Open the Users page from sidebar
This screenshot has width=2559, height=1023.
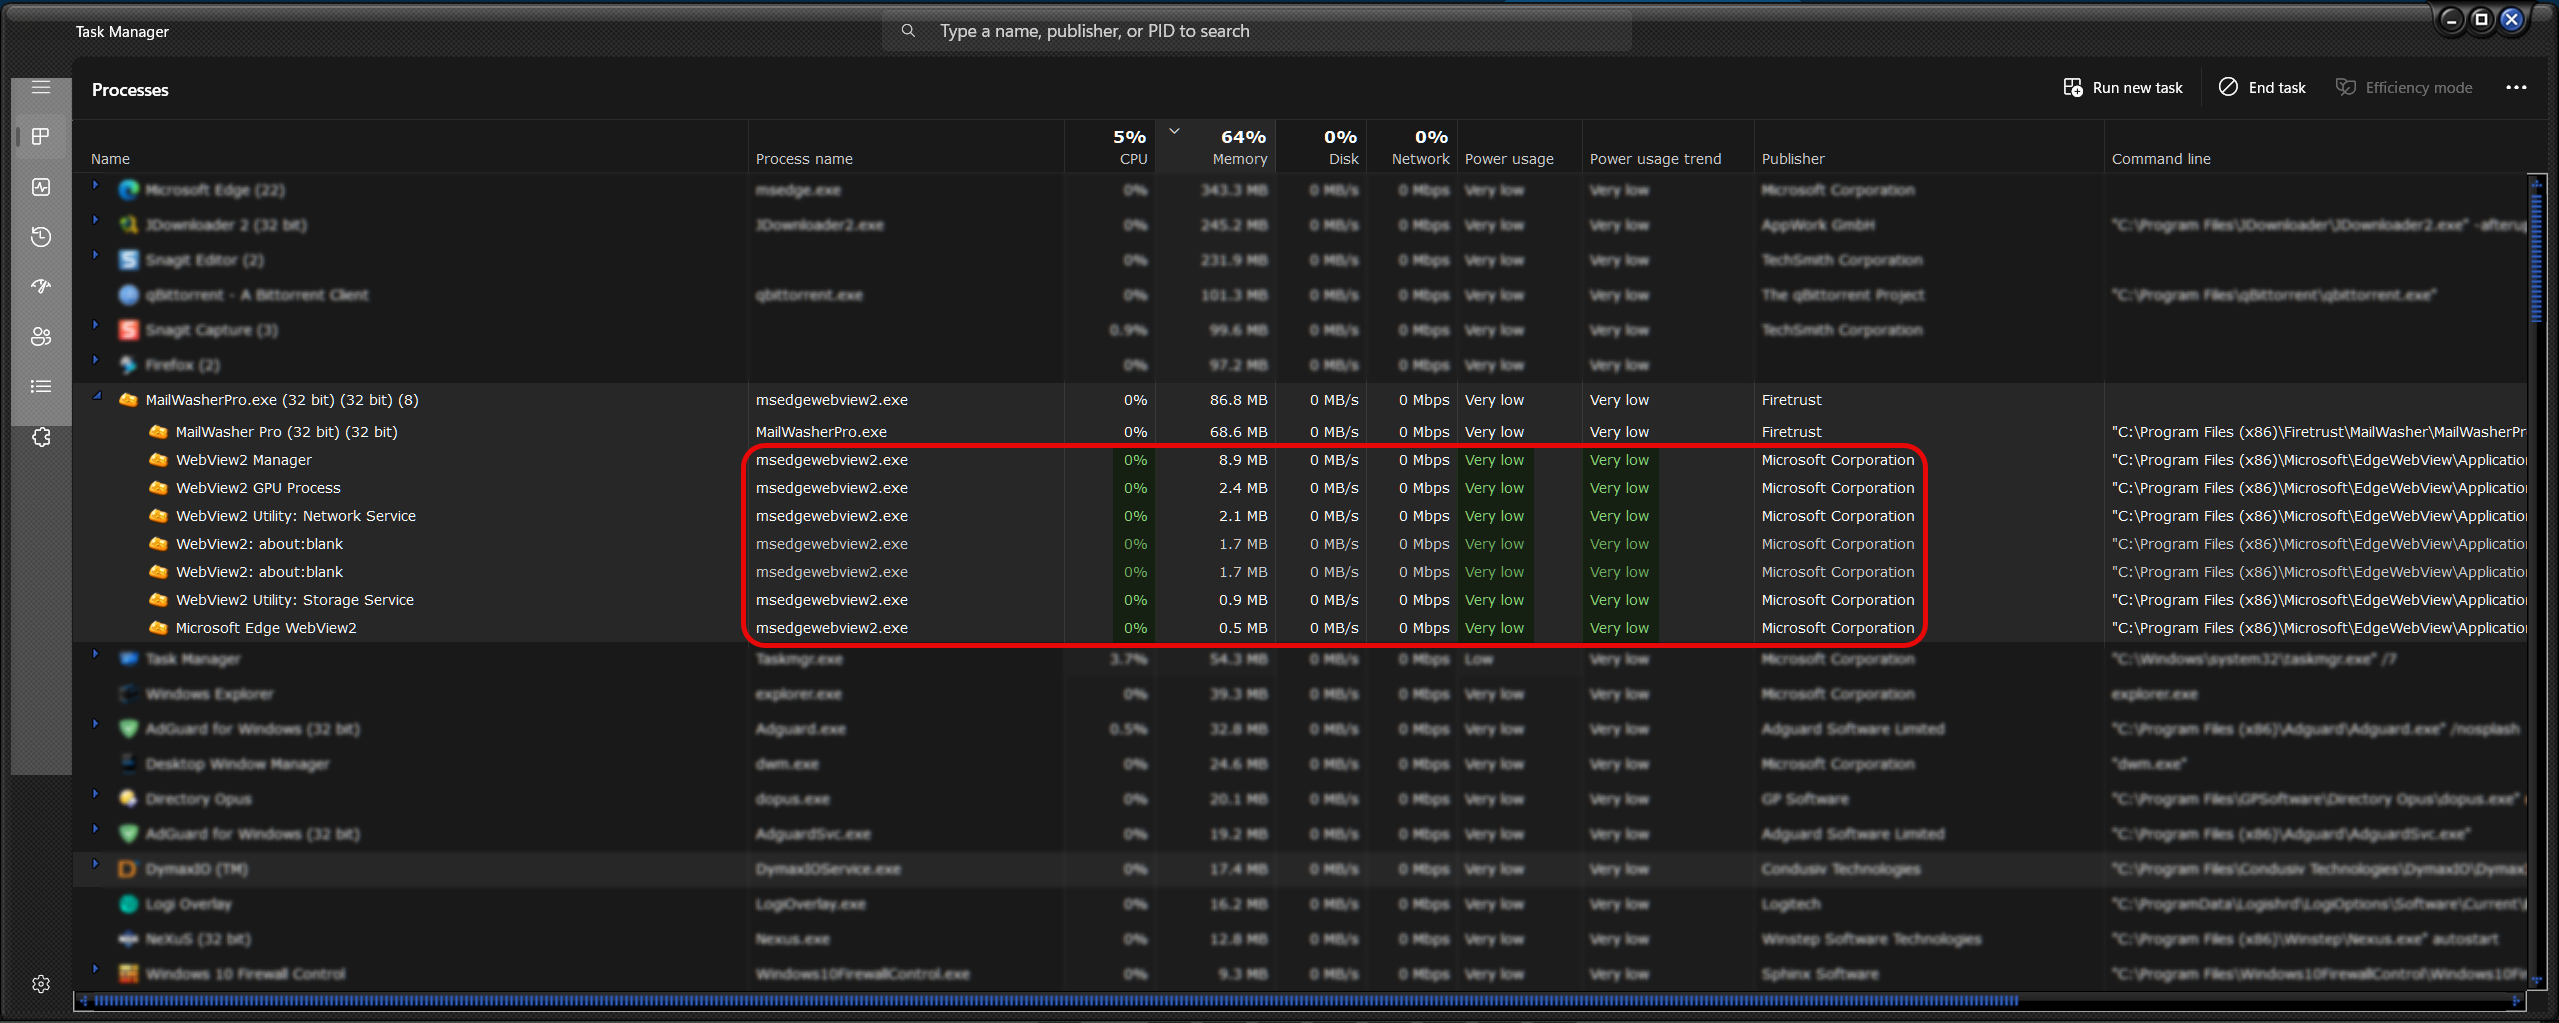pyautogui.click(x=41, y=337)
